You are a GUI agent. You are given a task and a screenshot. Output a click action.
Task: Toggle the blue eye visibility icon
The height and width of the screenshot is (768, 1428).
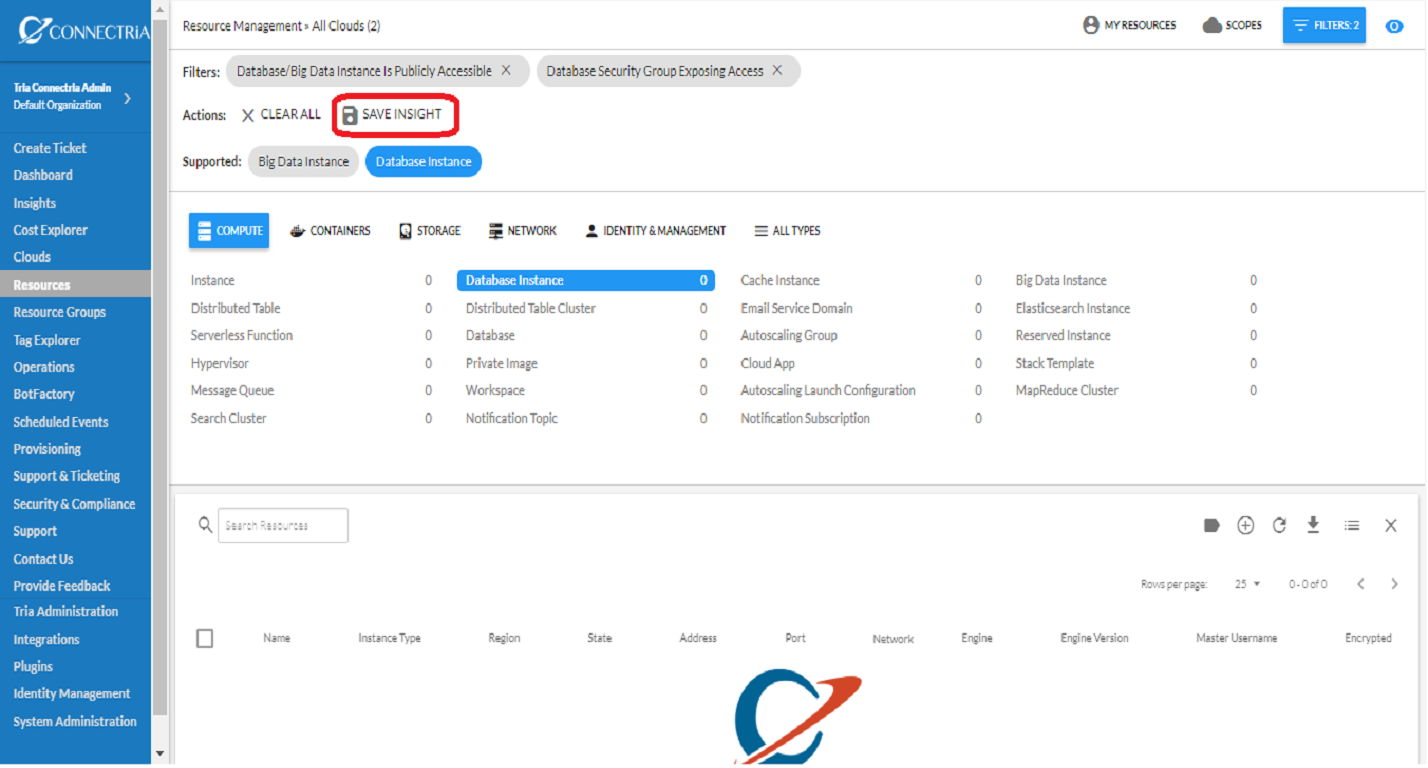(1394, 26)
